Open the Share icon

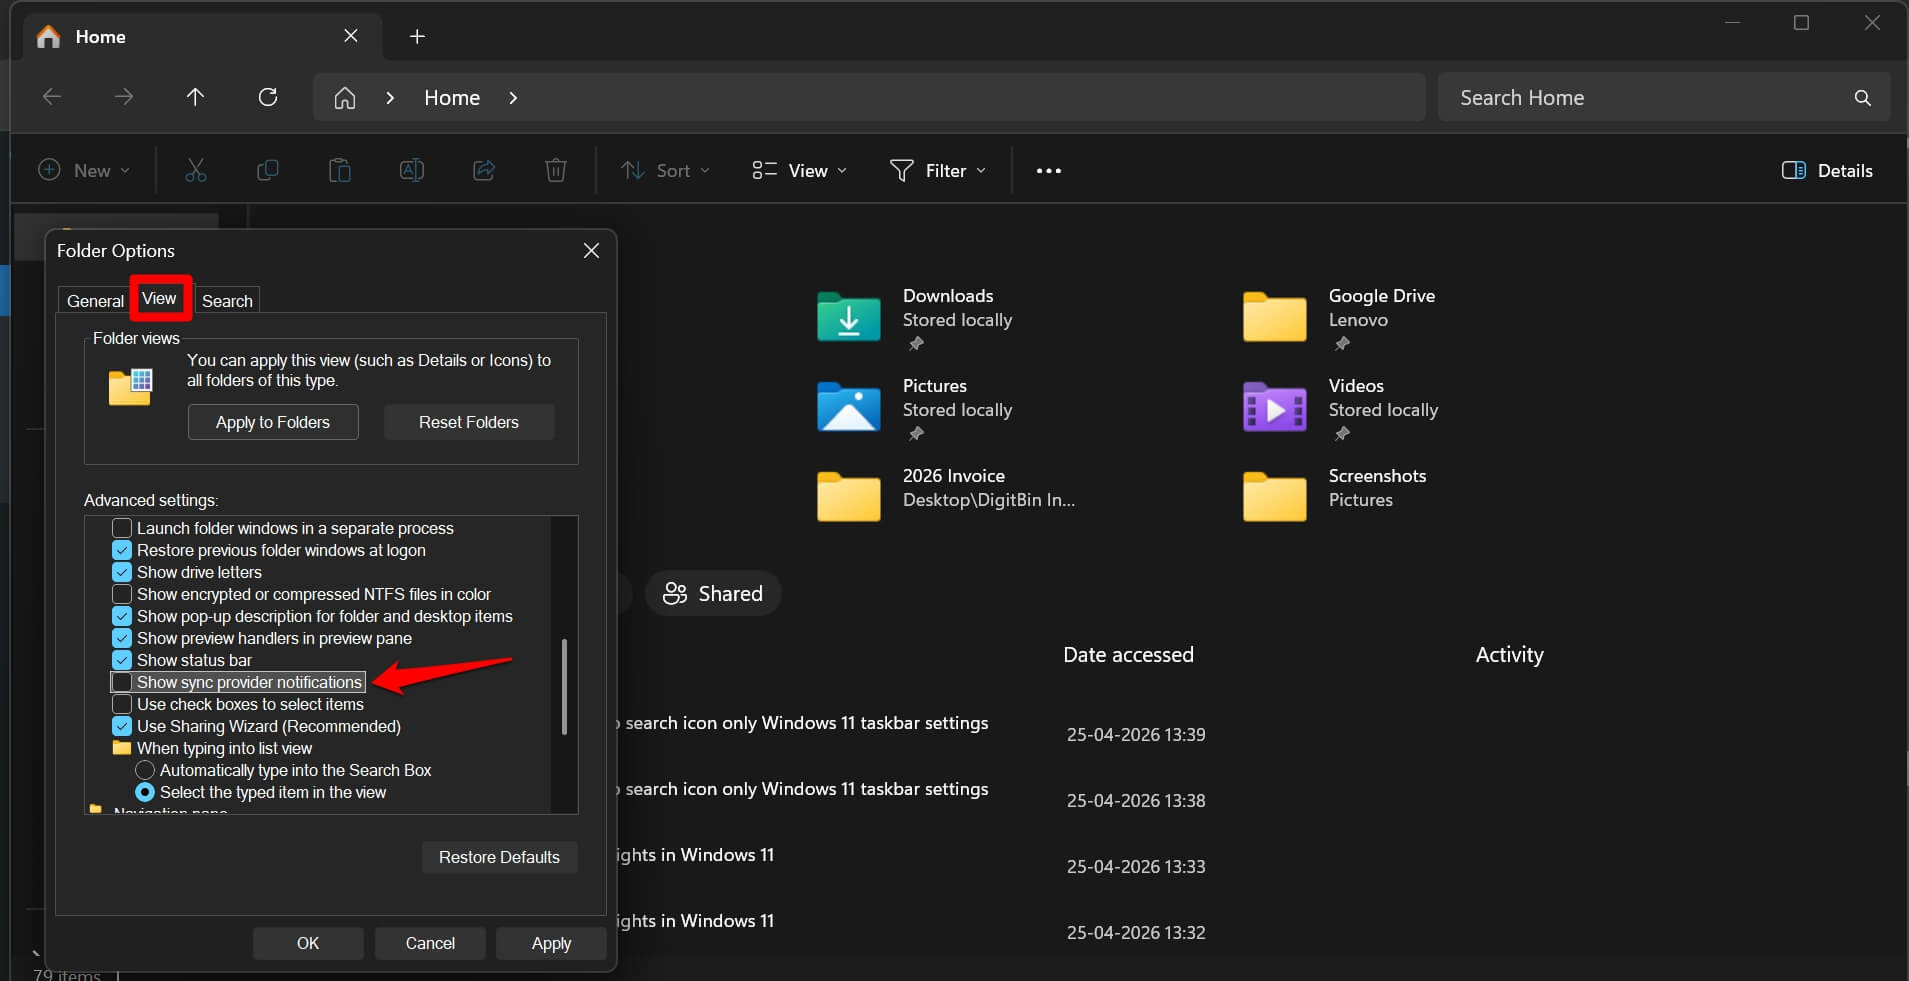[x=483, y=170]
